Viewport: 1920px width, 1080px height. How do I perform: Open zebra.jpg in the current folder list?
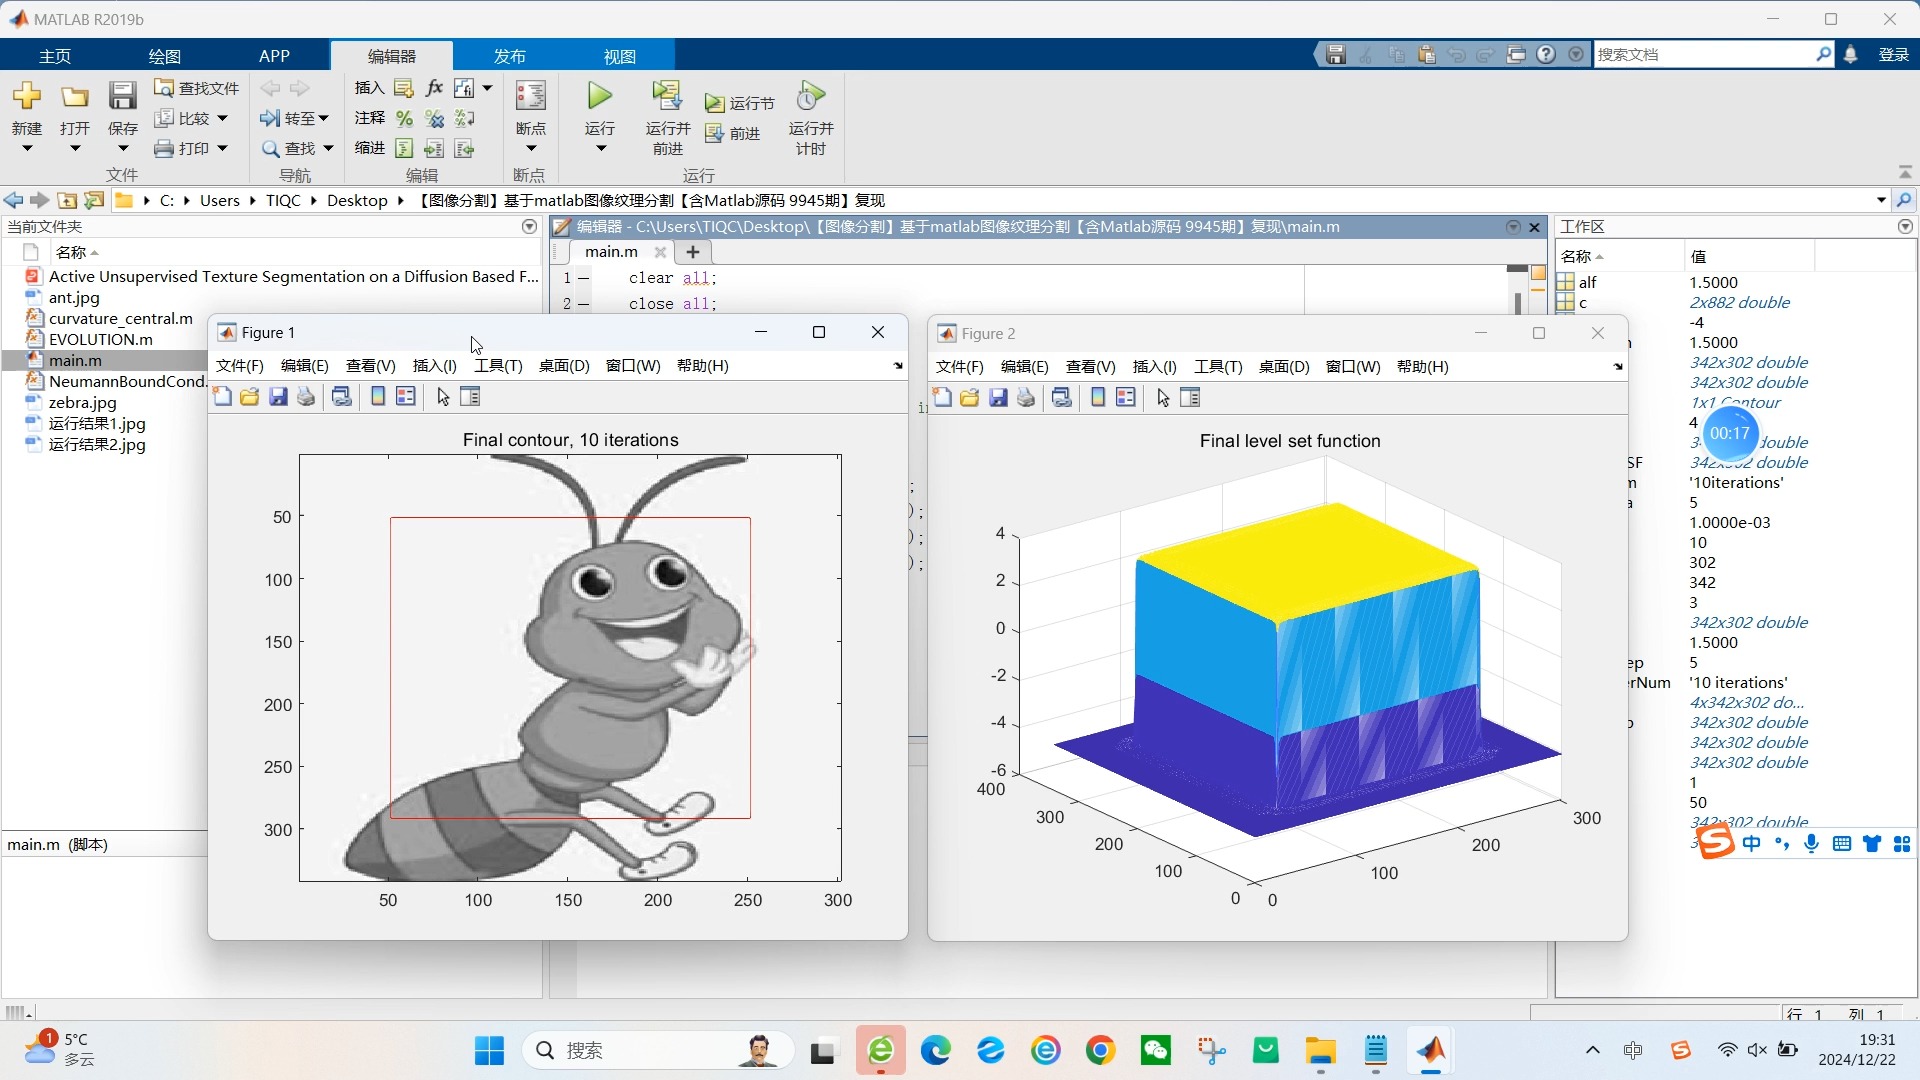(82, 402)
